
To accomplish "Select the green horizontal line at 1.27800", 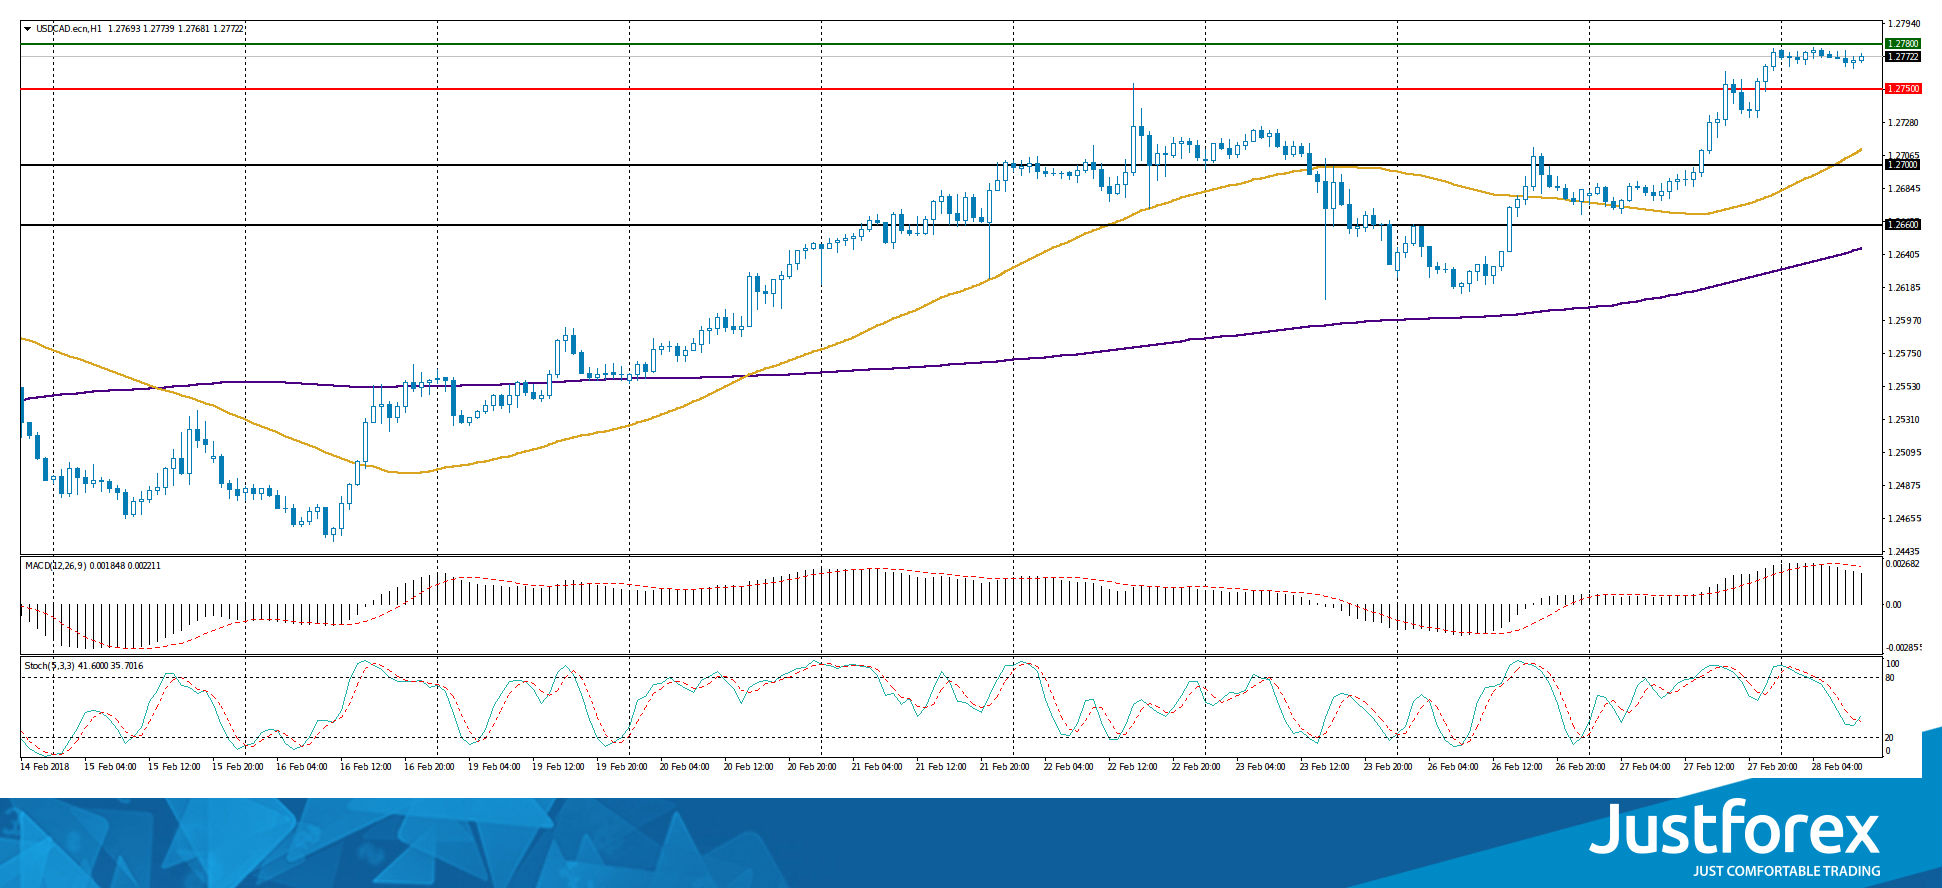I will pos(950,44).
